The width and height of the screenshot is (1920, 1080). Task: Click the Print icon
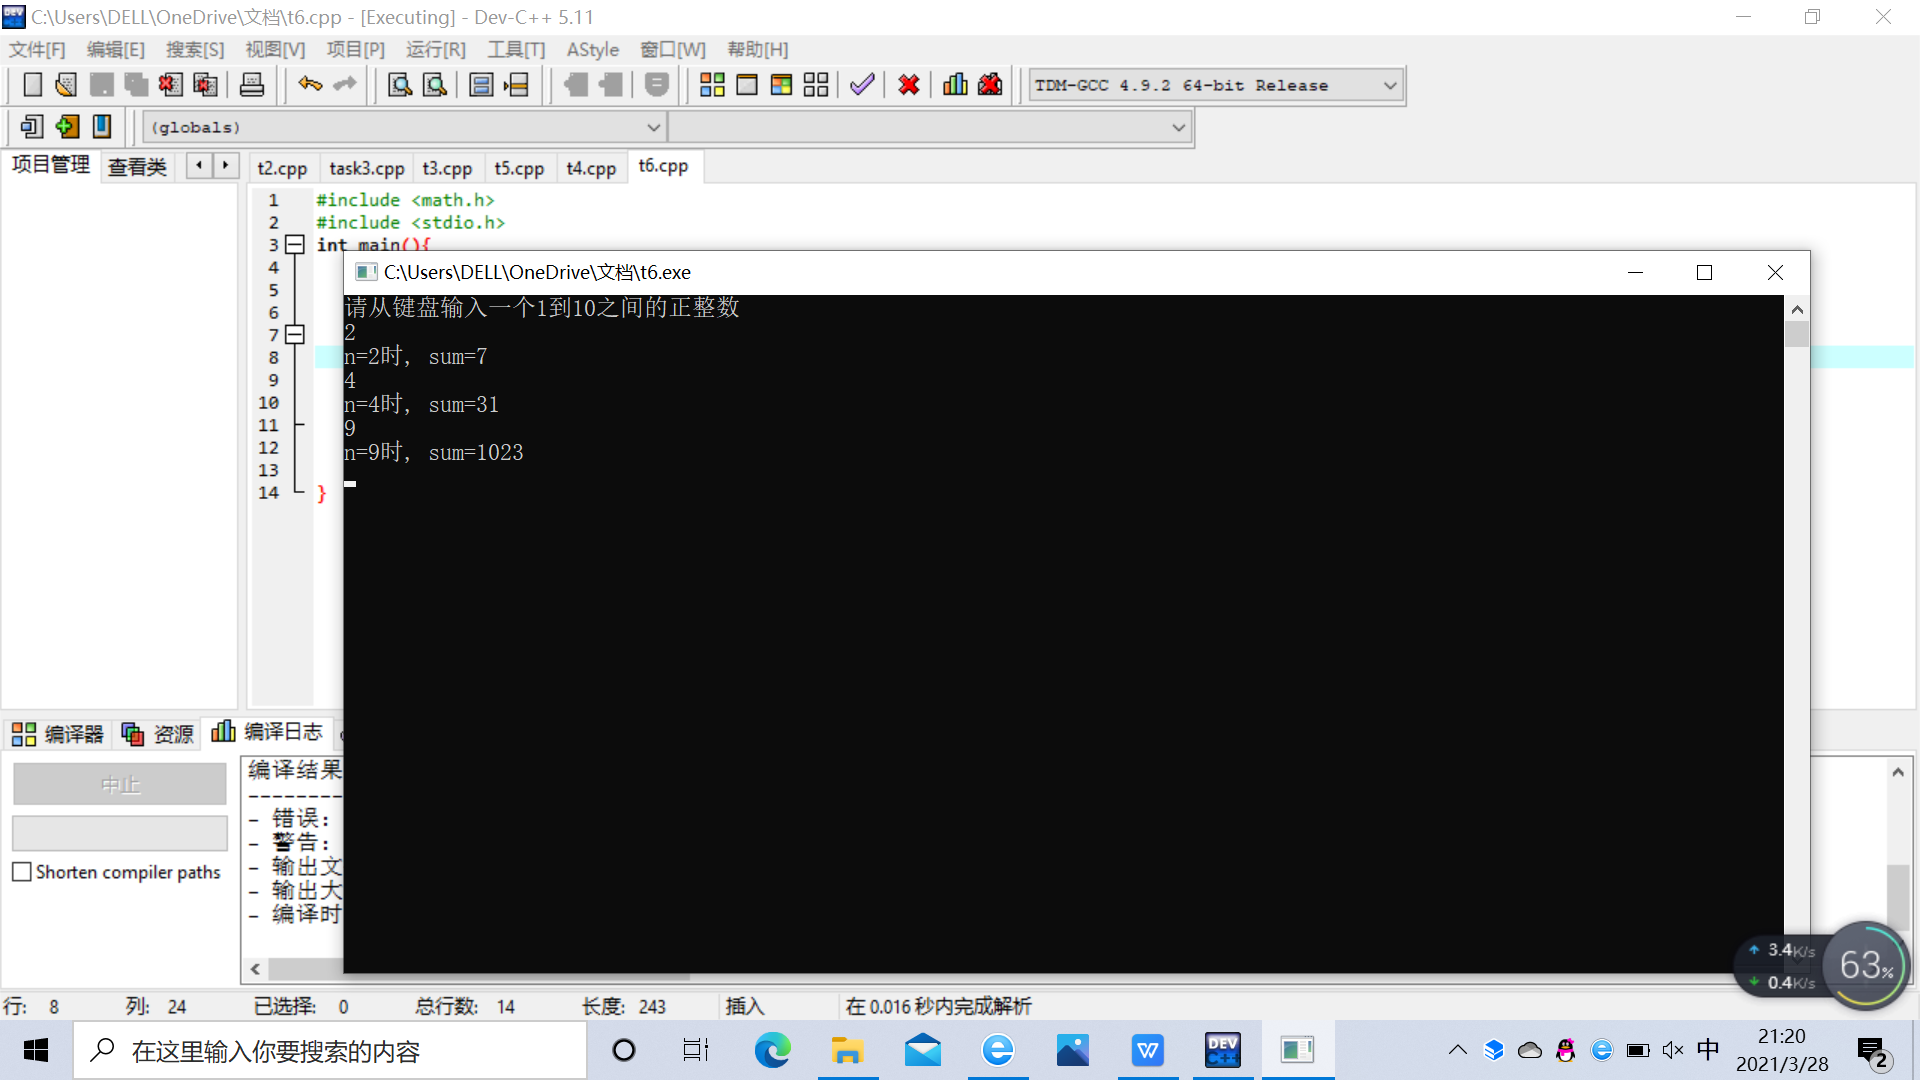[x=252, y=85]
